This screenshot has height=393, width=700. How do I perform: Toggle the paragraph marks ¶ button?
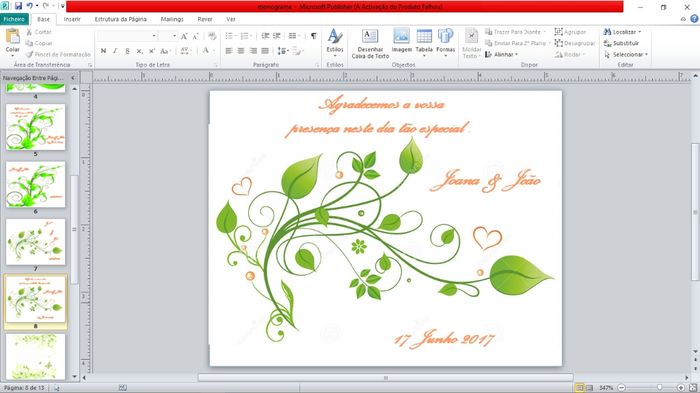313,36
